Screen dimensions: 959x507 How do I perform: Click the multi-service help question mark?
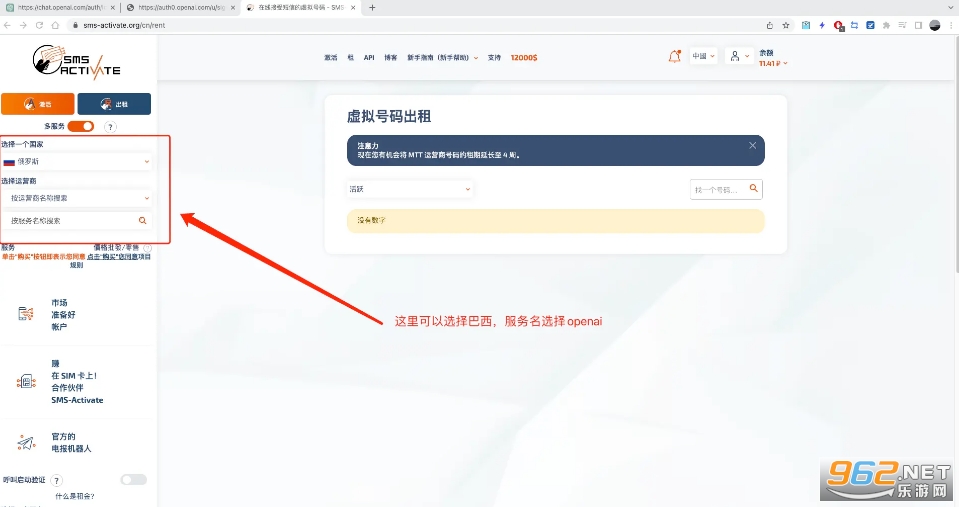click(x=110, y=127)
